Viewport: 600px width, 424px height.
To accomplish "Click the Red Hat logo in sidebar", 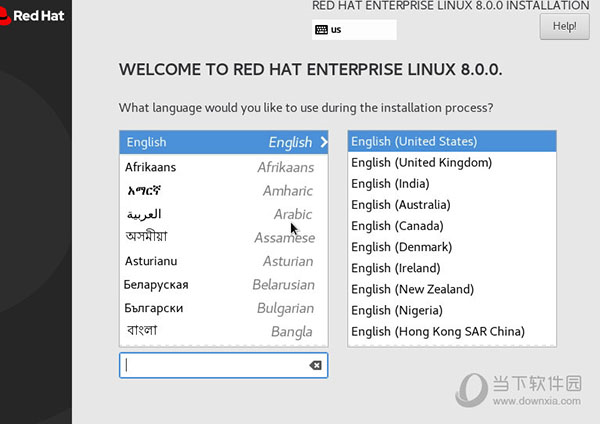I will 32,16.
